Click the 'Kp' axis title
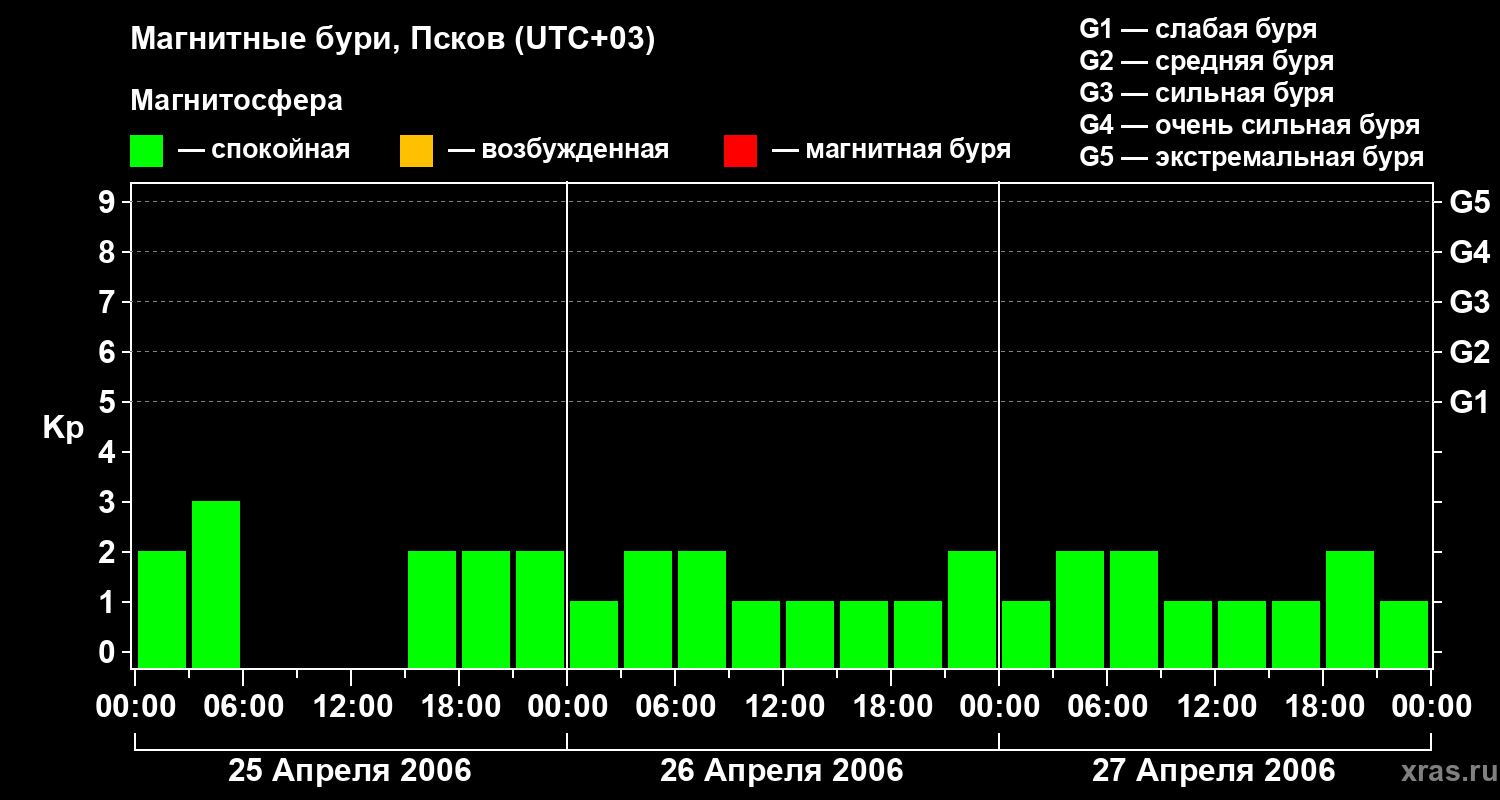This screenshot has width=1500, height=800. 63,428
